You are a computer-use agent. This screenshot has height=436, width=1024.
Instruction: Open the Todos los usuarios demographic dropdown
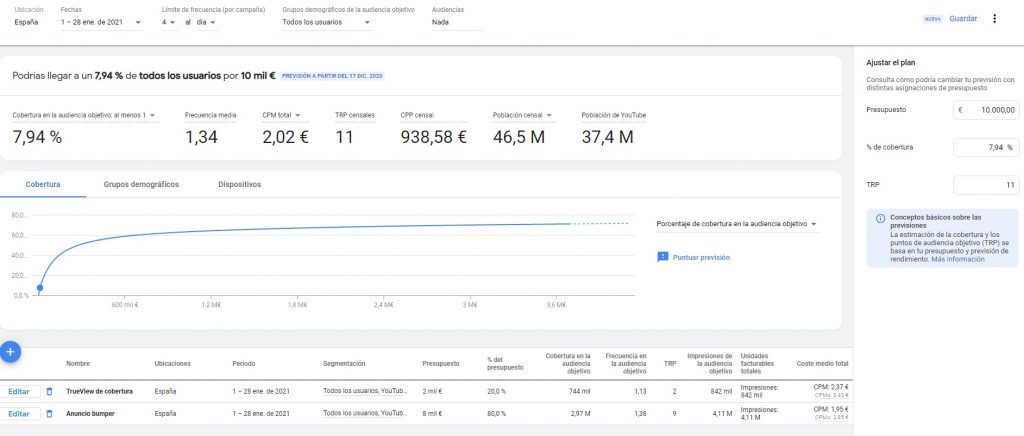(x=327, y=22)
